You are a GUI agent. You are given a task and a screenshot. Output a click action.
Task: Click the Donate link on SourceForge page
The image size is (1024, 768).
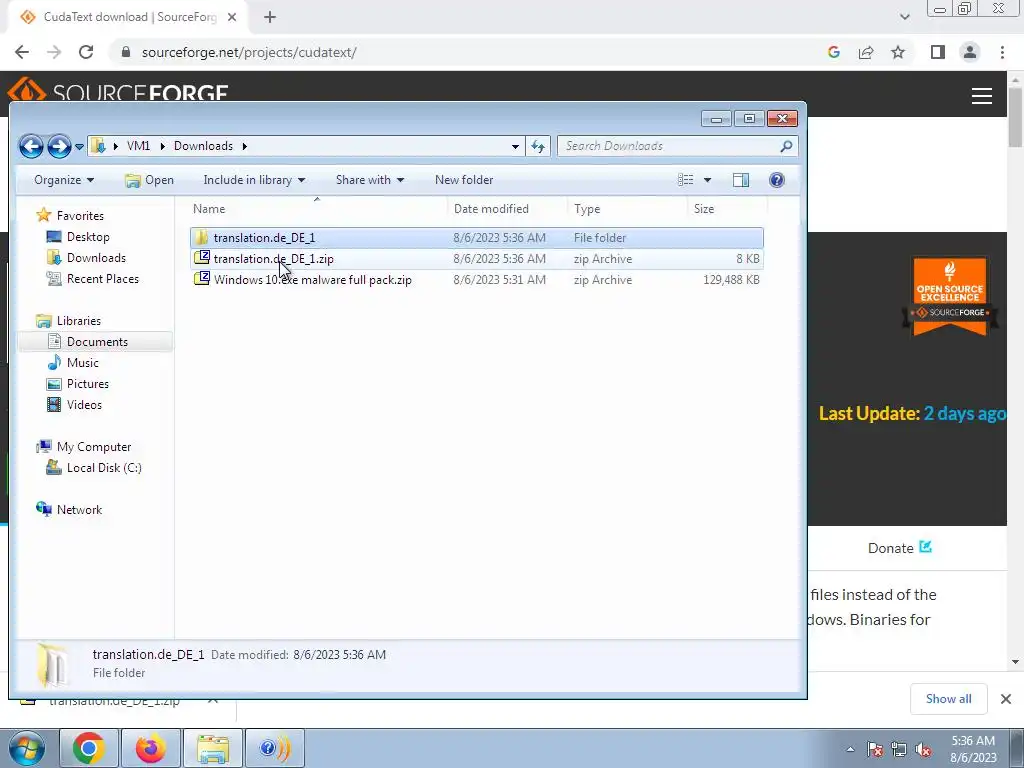point(899,548)
